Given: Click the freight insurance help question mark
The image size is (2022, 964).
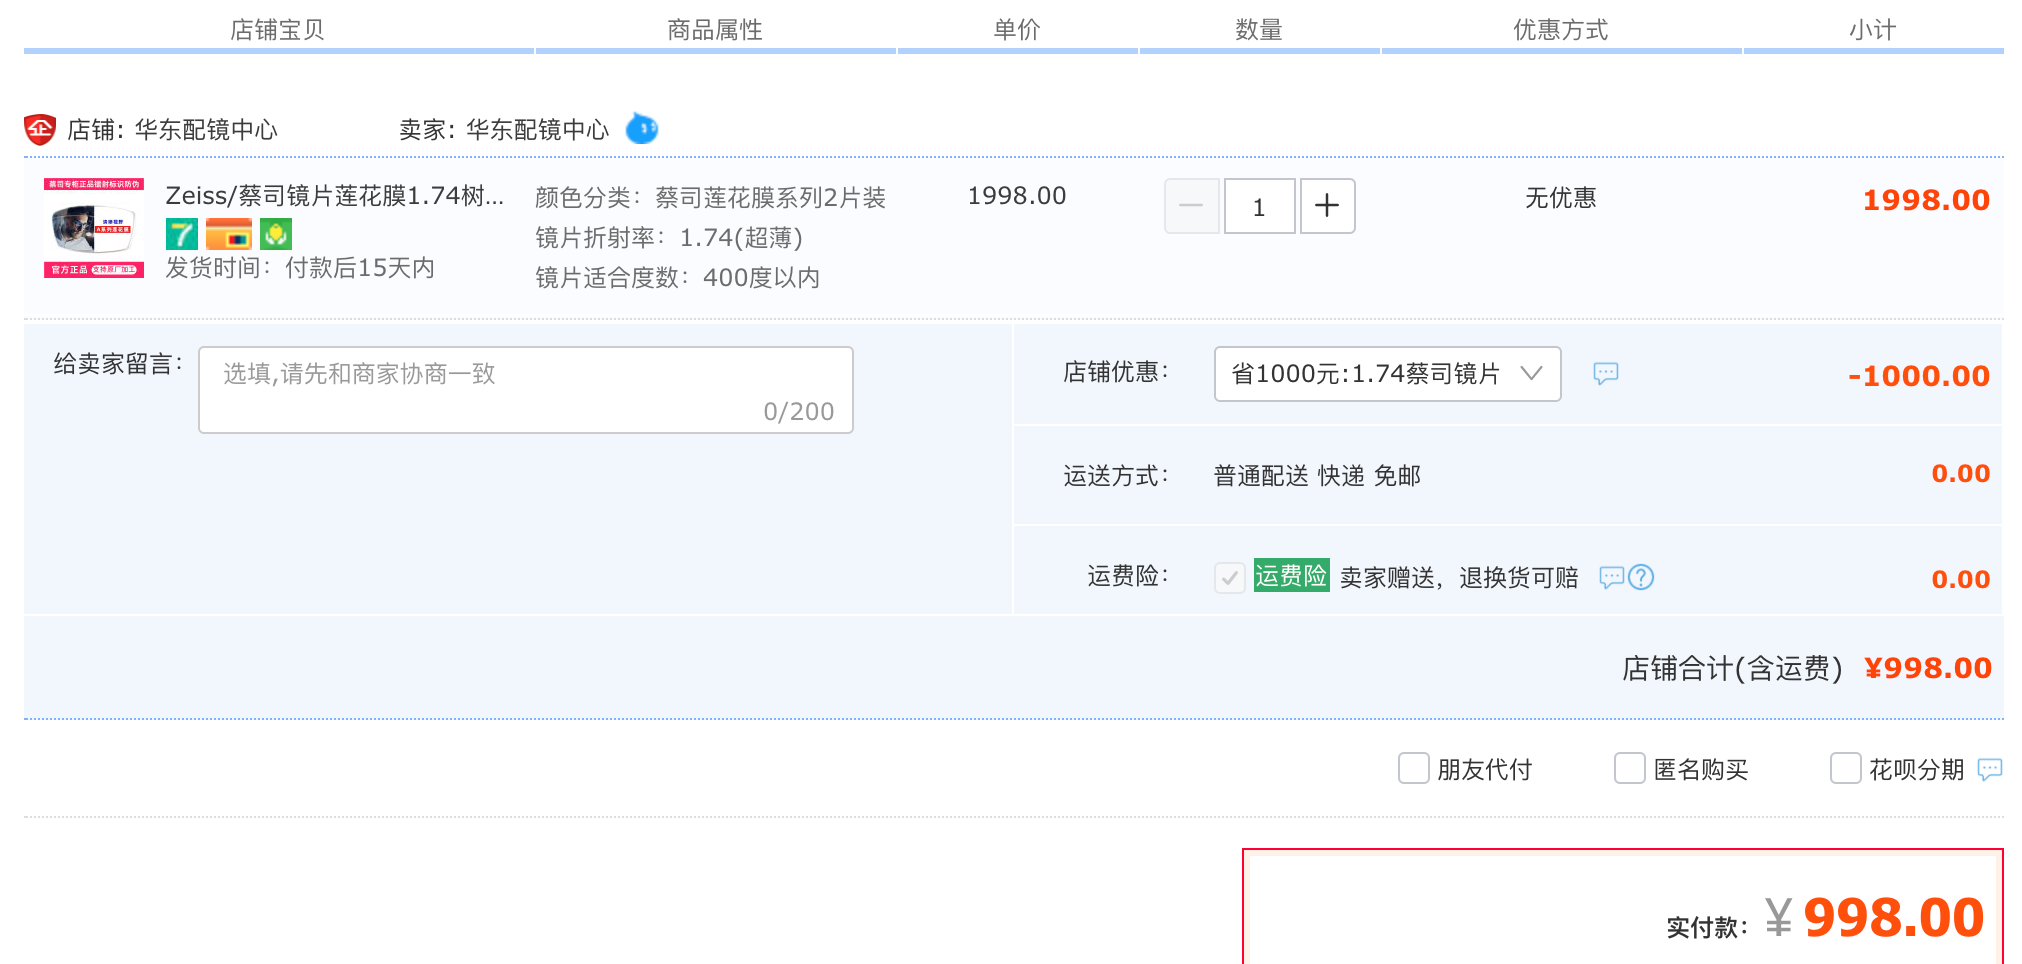Looking at the screenshot, I should (x=1641, y=577).
